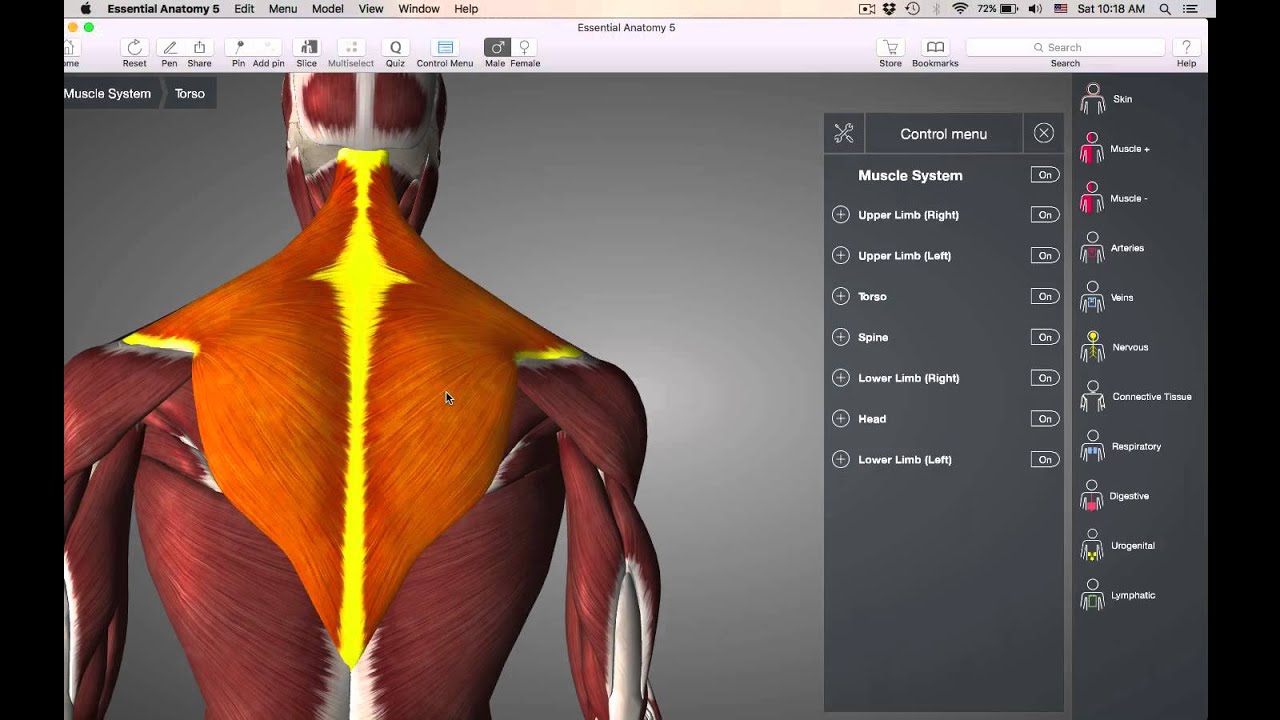Close the Control menu panel
This screenshot has height=720, width=1280.
[x=1044, y=133]
